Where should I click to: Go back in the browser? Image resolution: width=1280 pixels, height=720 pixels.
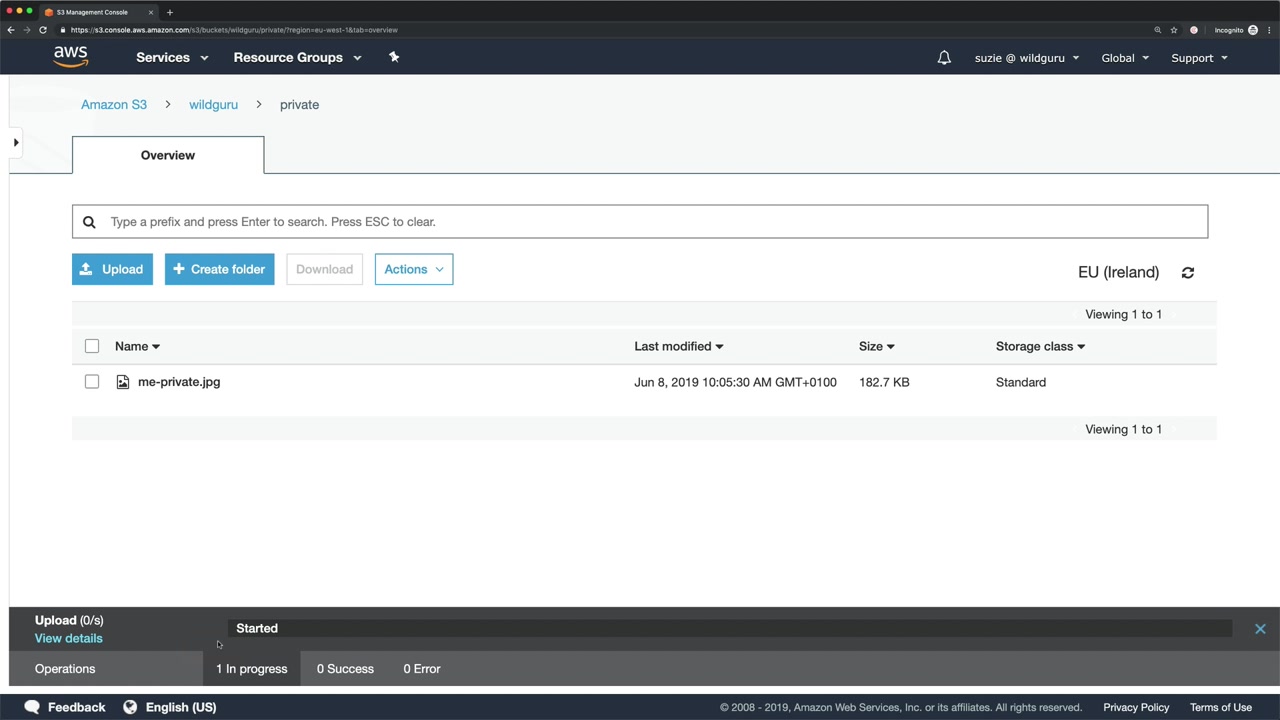(x=11, y=30)
